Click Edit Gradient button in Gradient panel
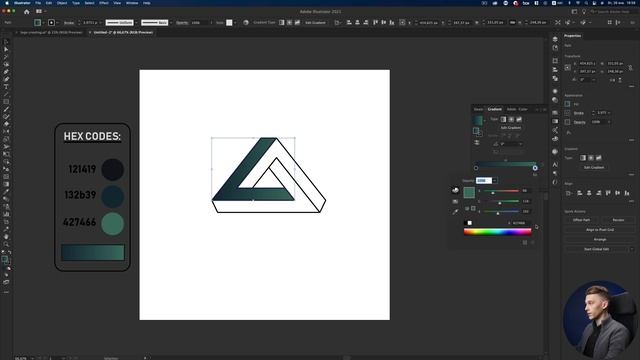Viewport: 640px width, 360px height. (511, 128)
